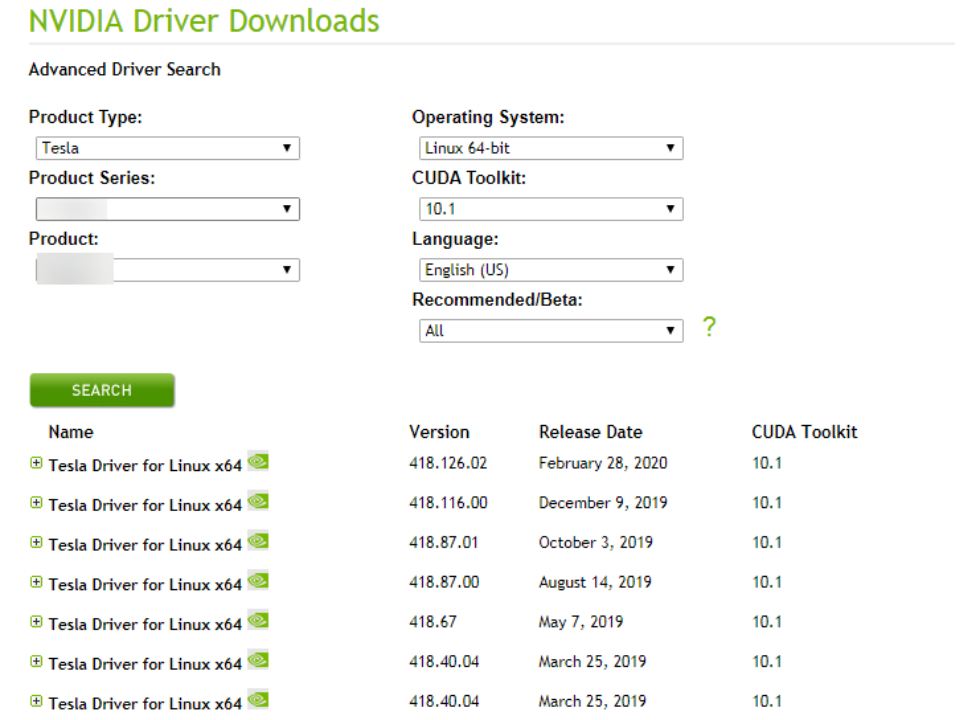Open Tesla Driver link for October 3, 2019
980x720 pixels.
point(145,545)
